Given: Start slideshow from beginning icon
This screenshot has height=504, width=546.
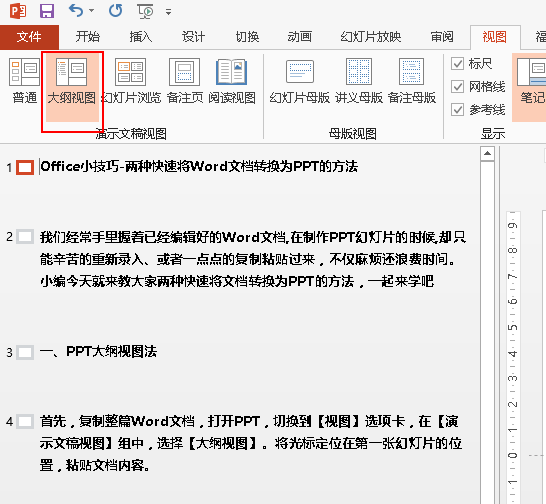Looking at the screenshot, I should tap(146, 11).
